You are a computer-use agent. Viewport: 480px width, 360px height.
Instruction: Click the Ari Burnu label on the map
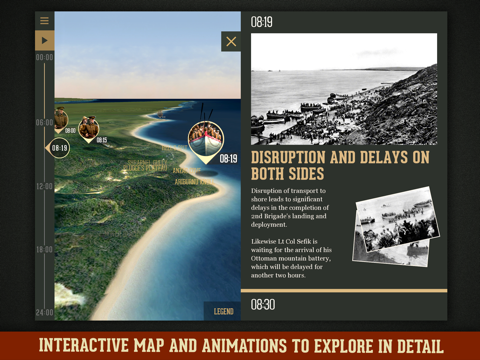193,182
